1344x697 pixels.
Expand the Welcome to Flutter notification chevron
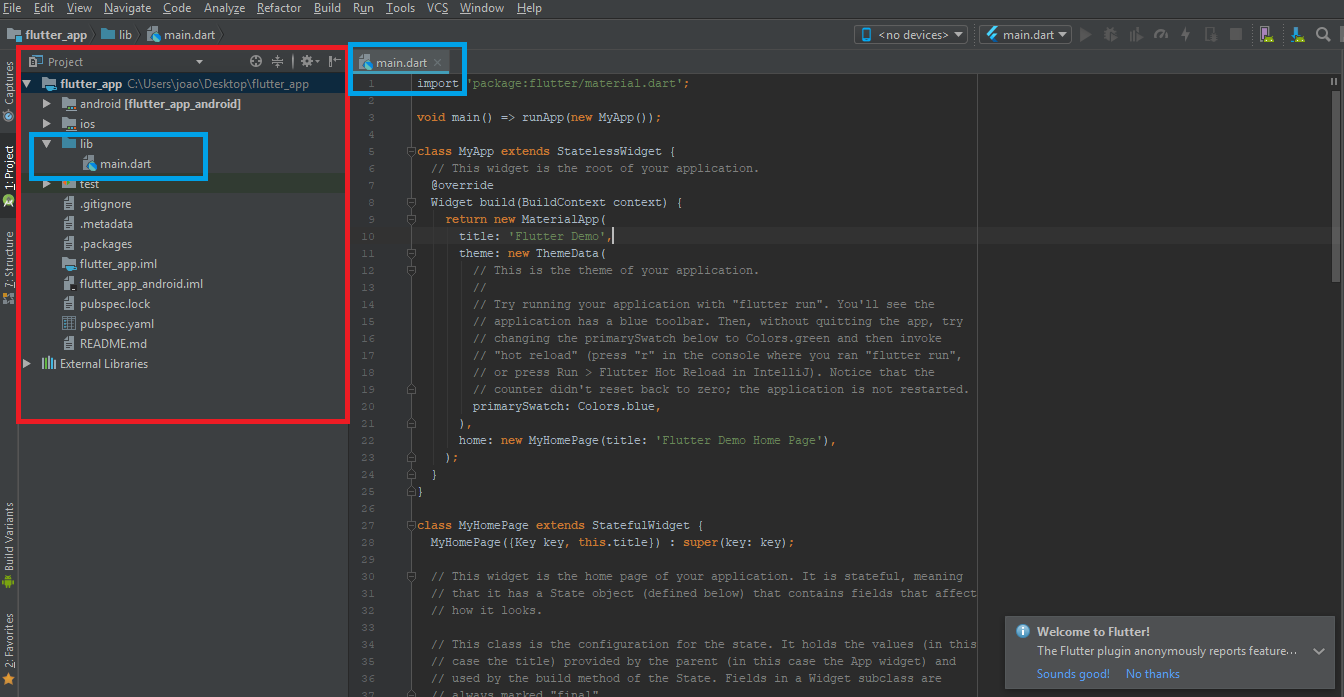pyautogui.click(x=1319, y=651)
